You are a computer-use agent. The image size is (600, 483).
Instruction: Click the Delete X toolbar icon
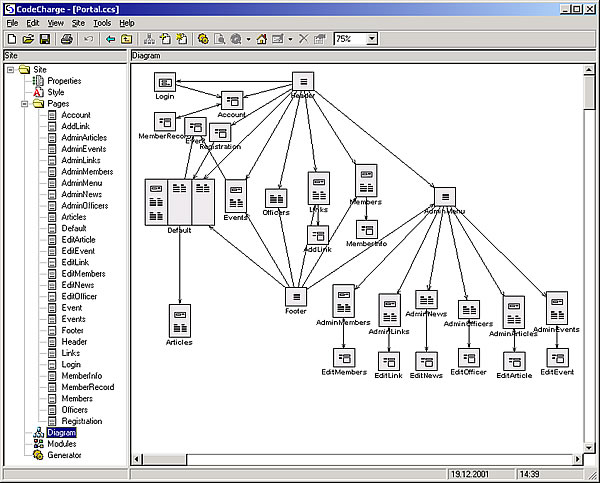[x=303, y=39]
